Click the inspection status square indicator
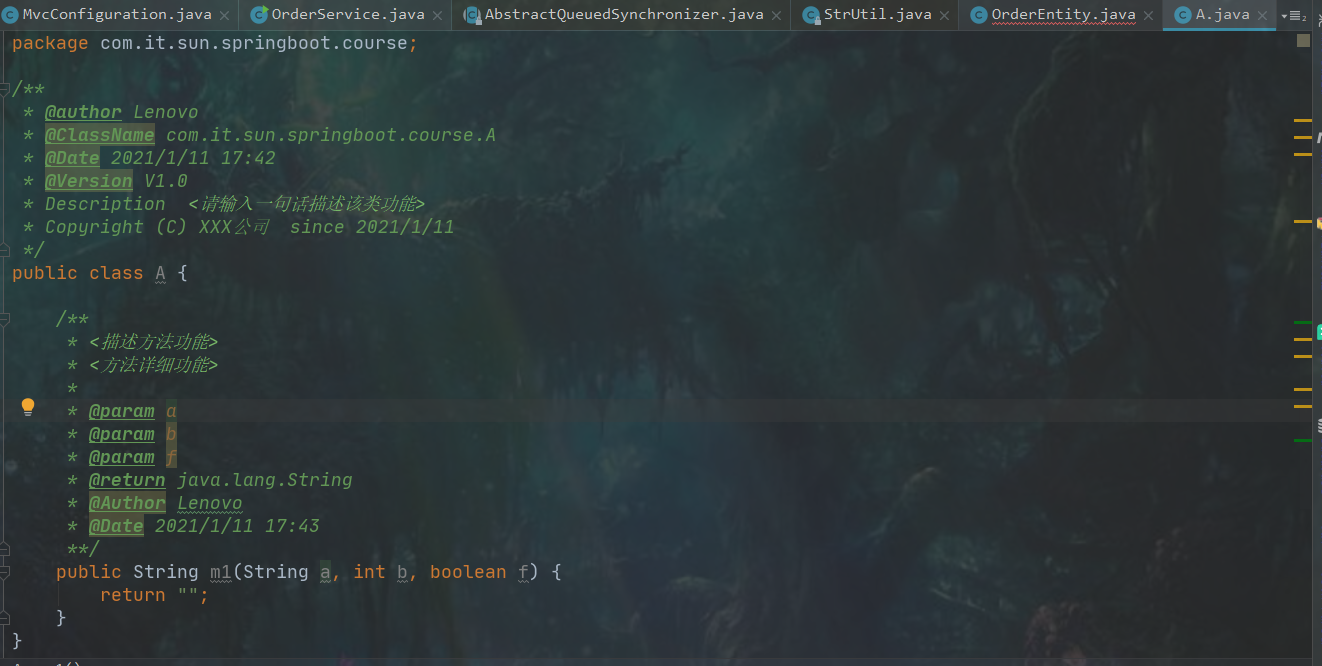This screenshot has height=666, width=1322. [x=1303, y=41]
